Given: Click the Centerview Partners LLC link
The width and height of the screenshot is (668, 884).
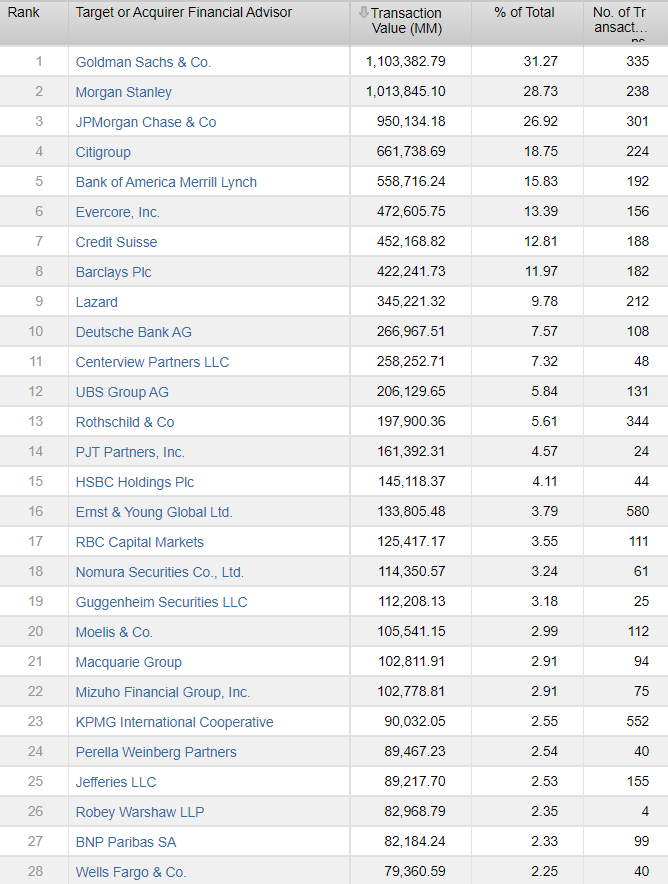Looking at the screenshot, I should 152,362.
